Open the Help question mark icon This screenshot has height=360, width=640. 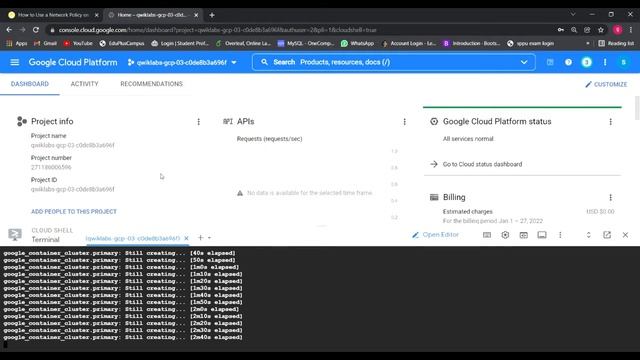point(568,62)
